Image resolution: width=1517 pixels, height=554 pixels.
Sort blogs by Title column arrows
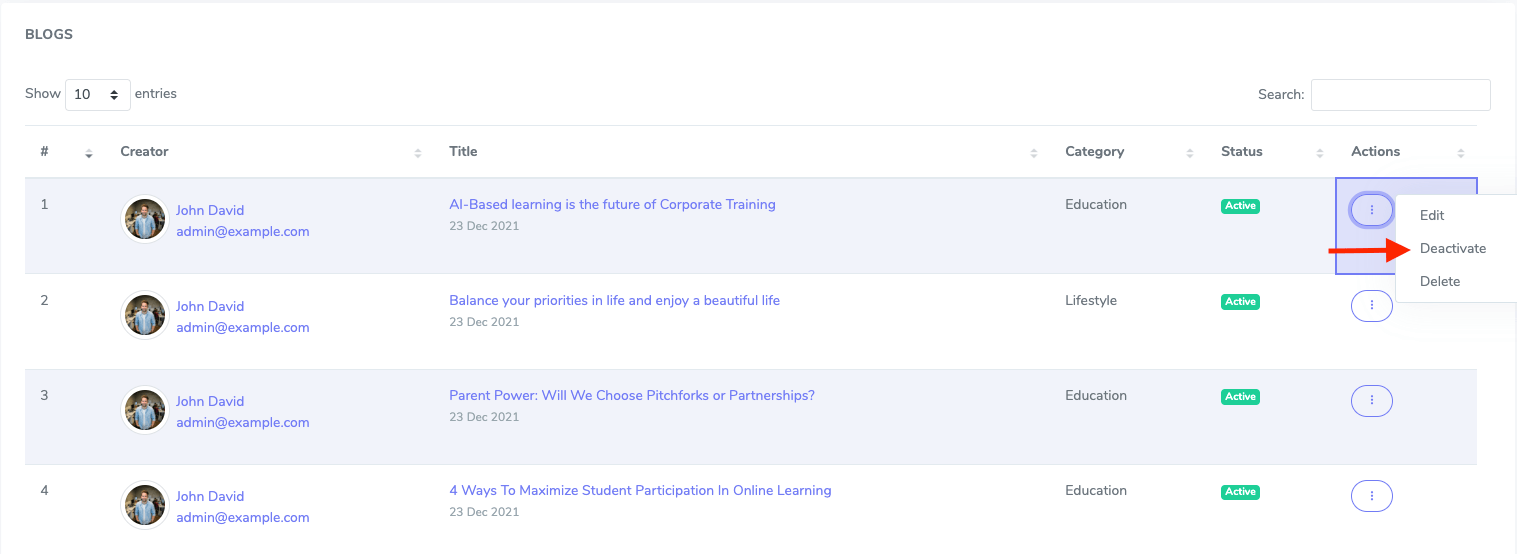pyautogui.click(x=1034, y=153)
